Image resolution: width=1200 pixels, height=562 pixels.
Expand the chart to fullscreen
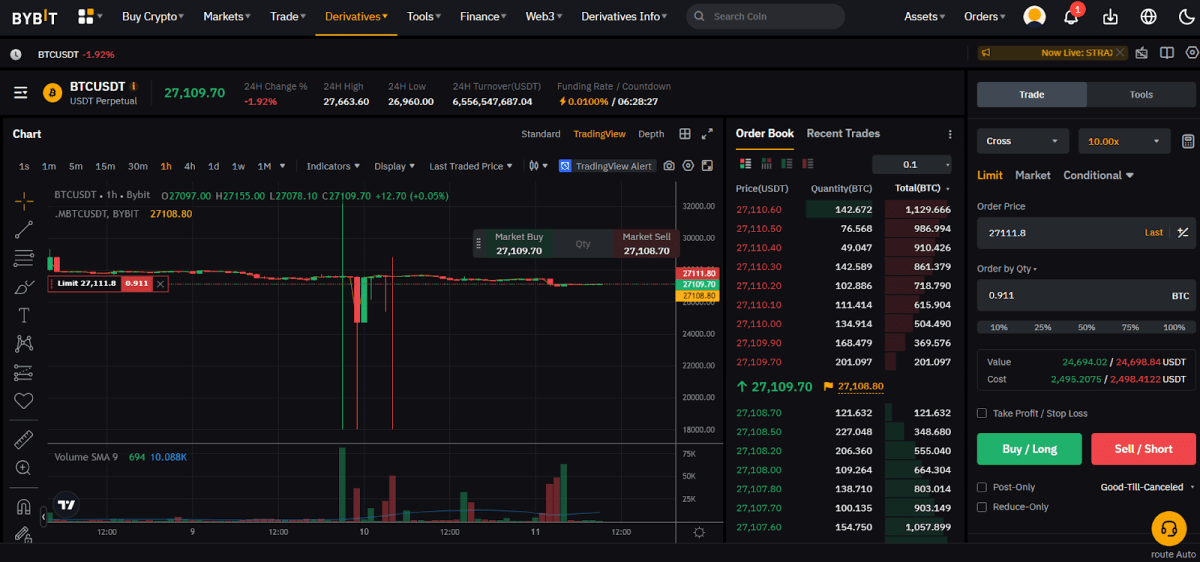pyautogui.click(x=707, y=134)
